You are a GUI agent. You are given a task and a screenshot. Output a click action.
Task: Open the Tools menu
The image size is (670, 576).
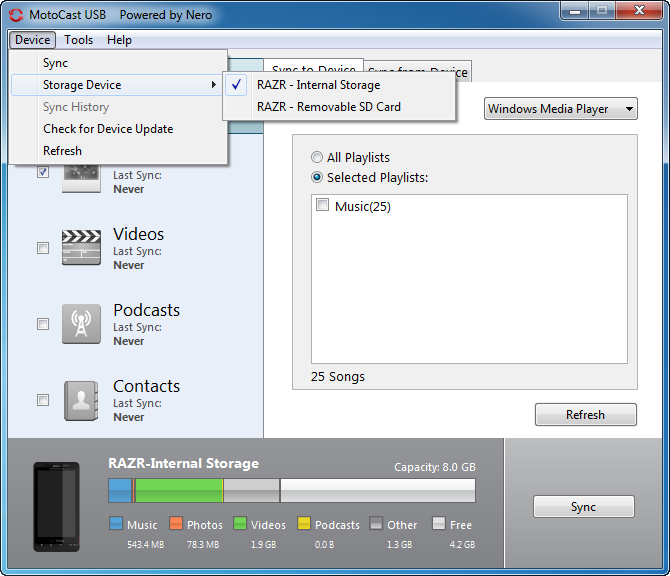tap(79, 40)
